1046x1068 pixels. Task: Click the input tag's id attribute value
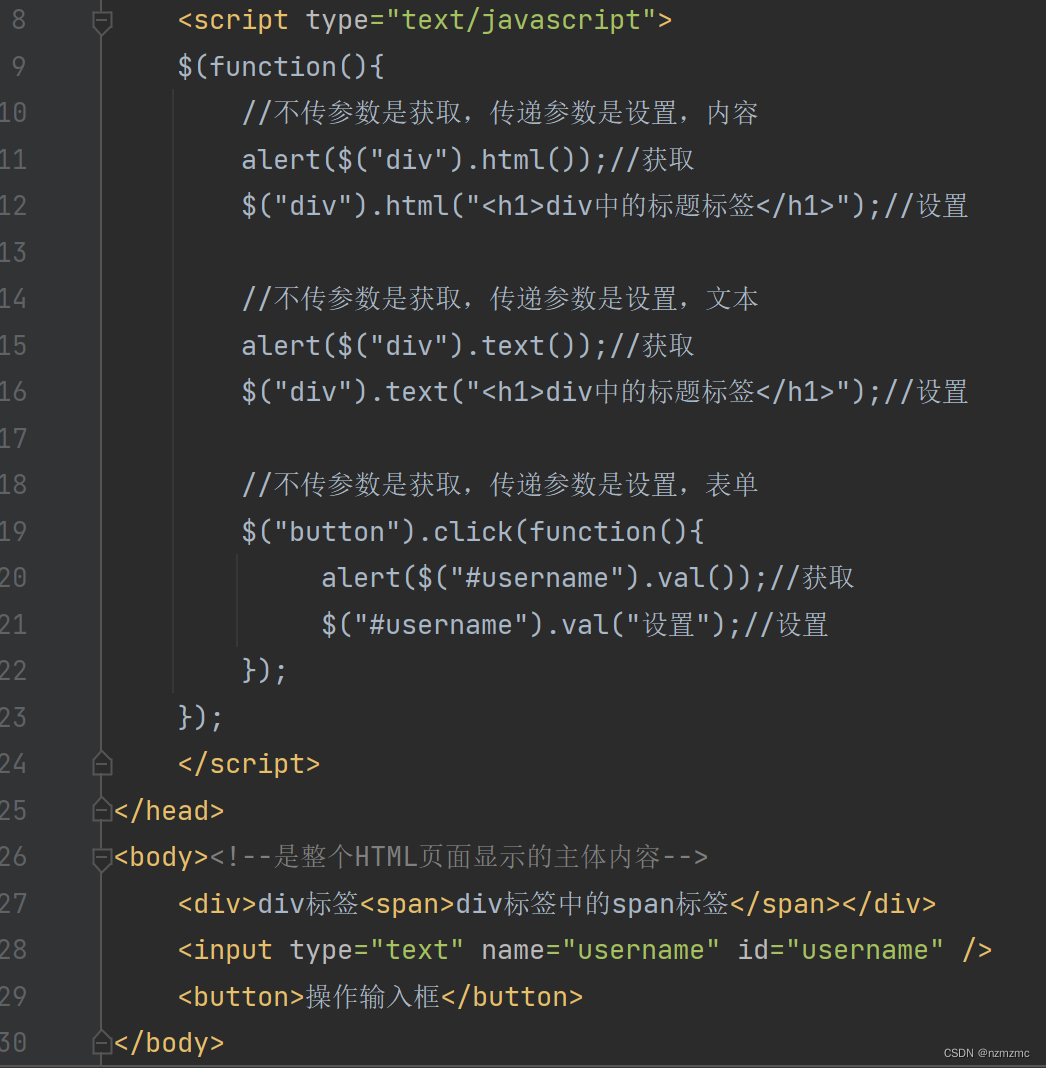point(865,950)
